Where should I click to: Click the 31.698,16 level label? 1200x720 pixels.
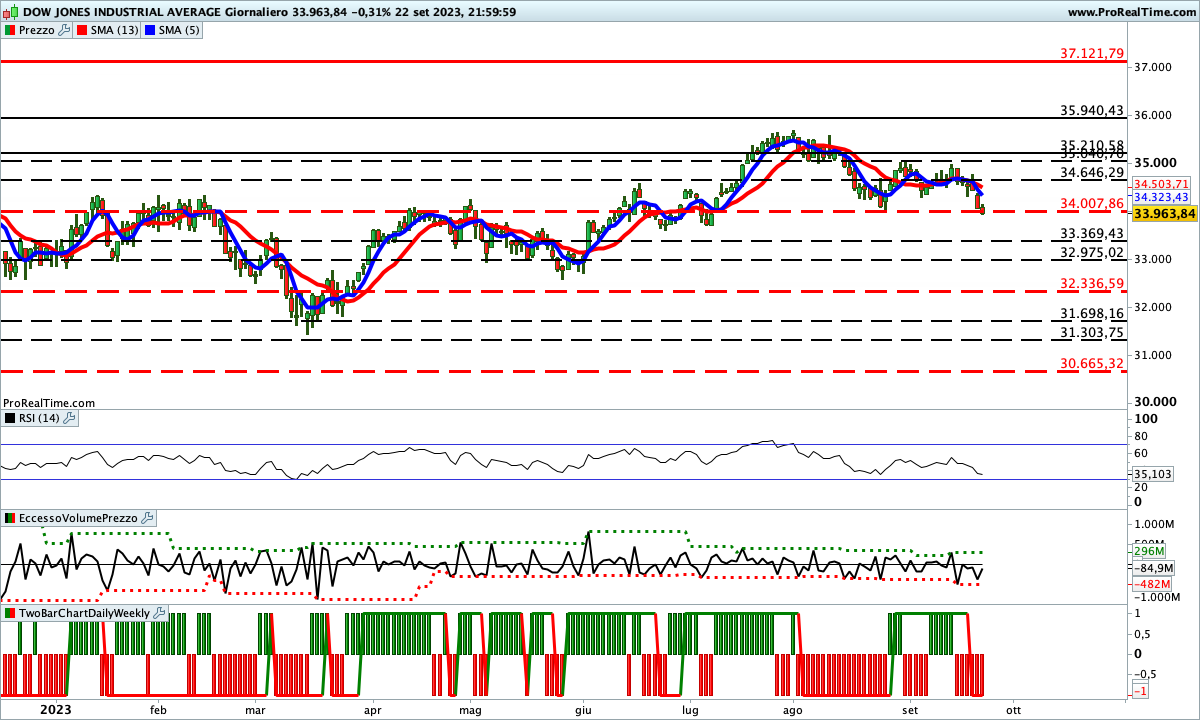[x=1092, y=314]
